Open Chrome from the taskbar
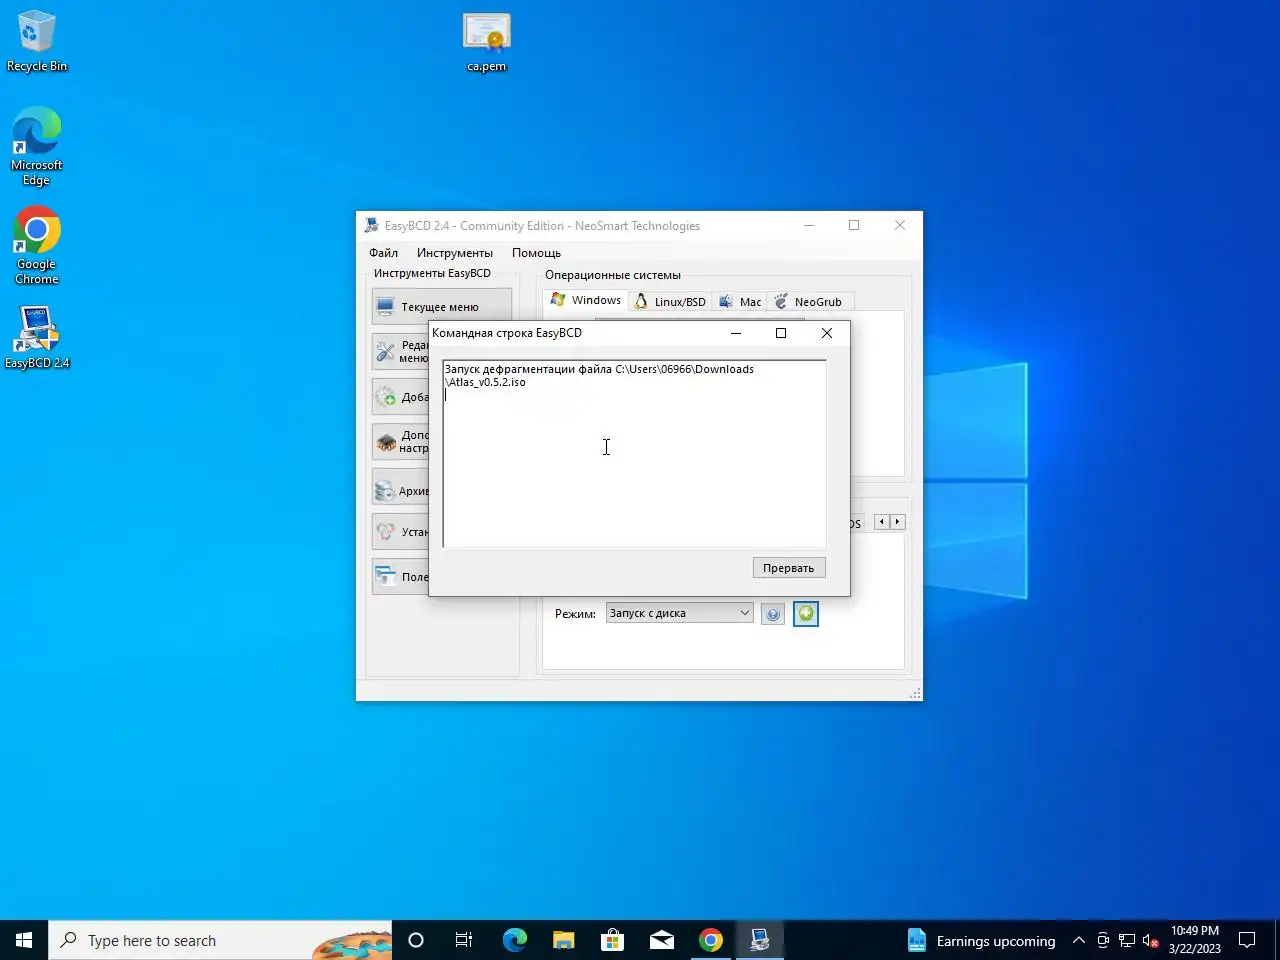The width and height of the screenshot is (1280, 960). pyautogui.click(x=710, y=940)
